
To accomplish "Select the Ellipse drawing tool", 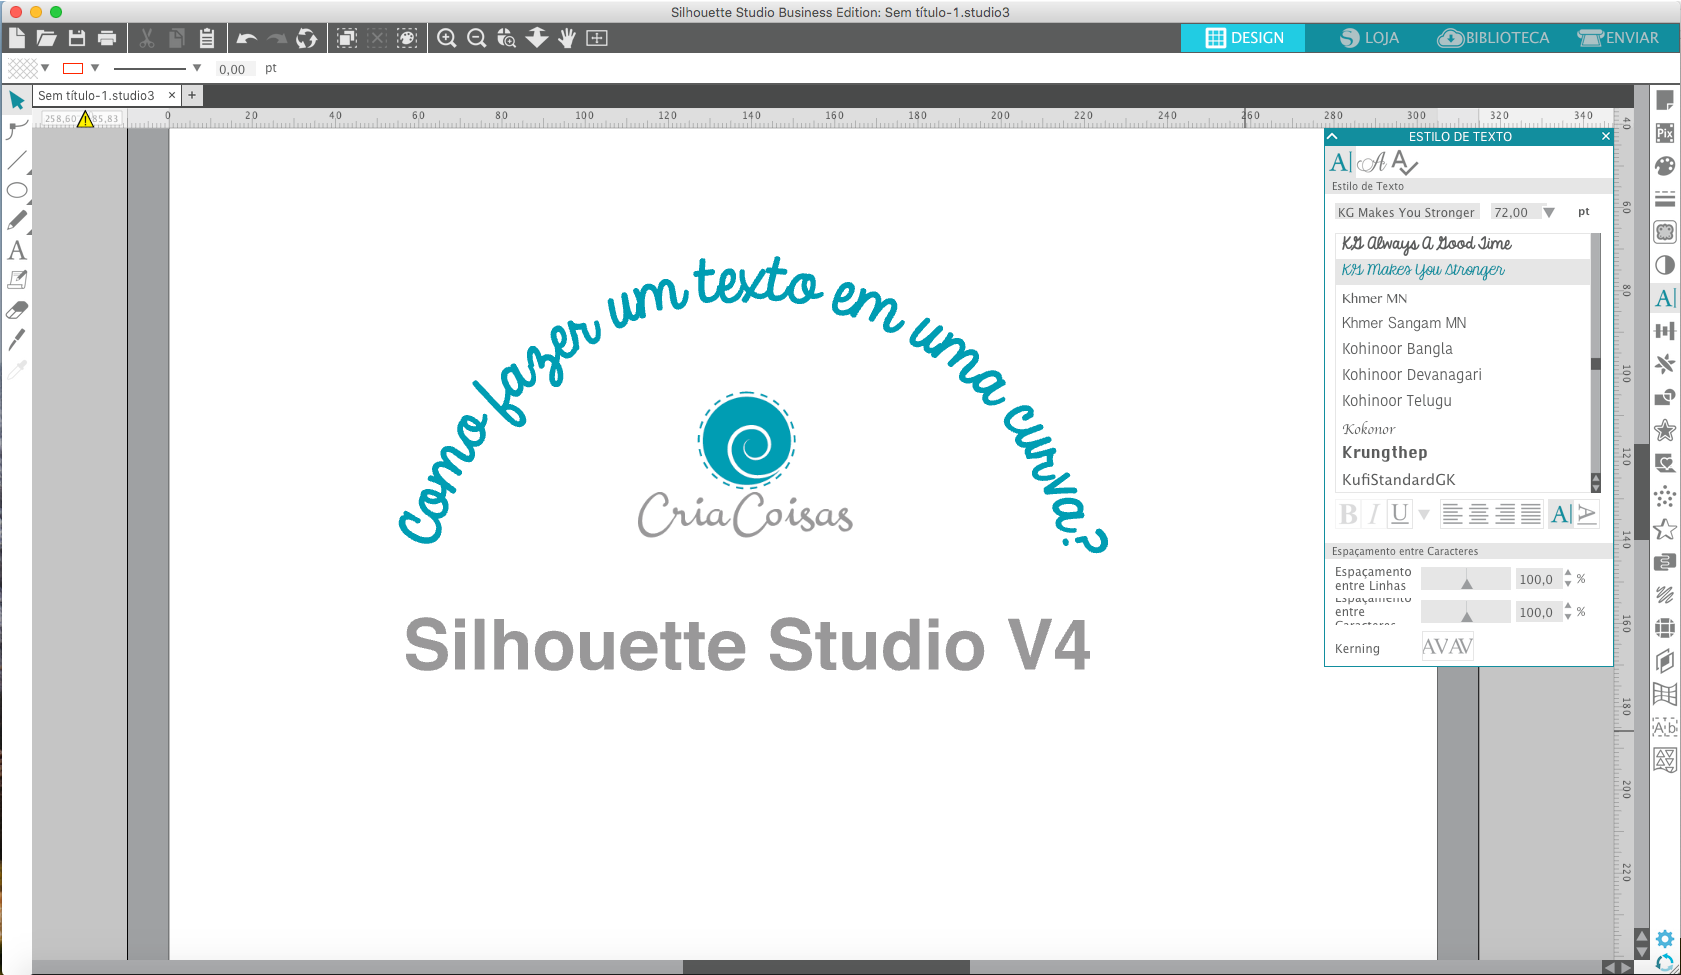I will click(16, 190).
